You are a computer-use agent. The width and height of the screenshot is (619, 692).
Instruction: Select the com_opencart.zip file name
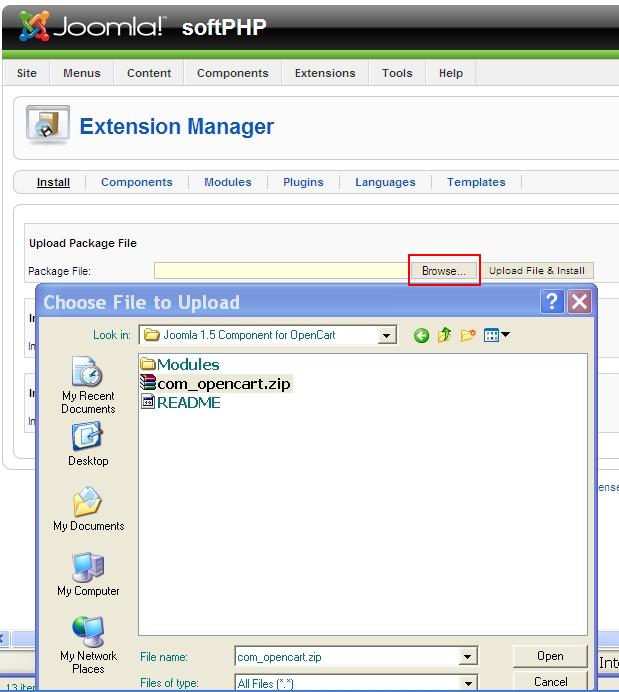coord(224,384)
